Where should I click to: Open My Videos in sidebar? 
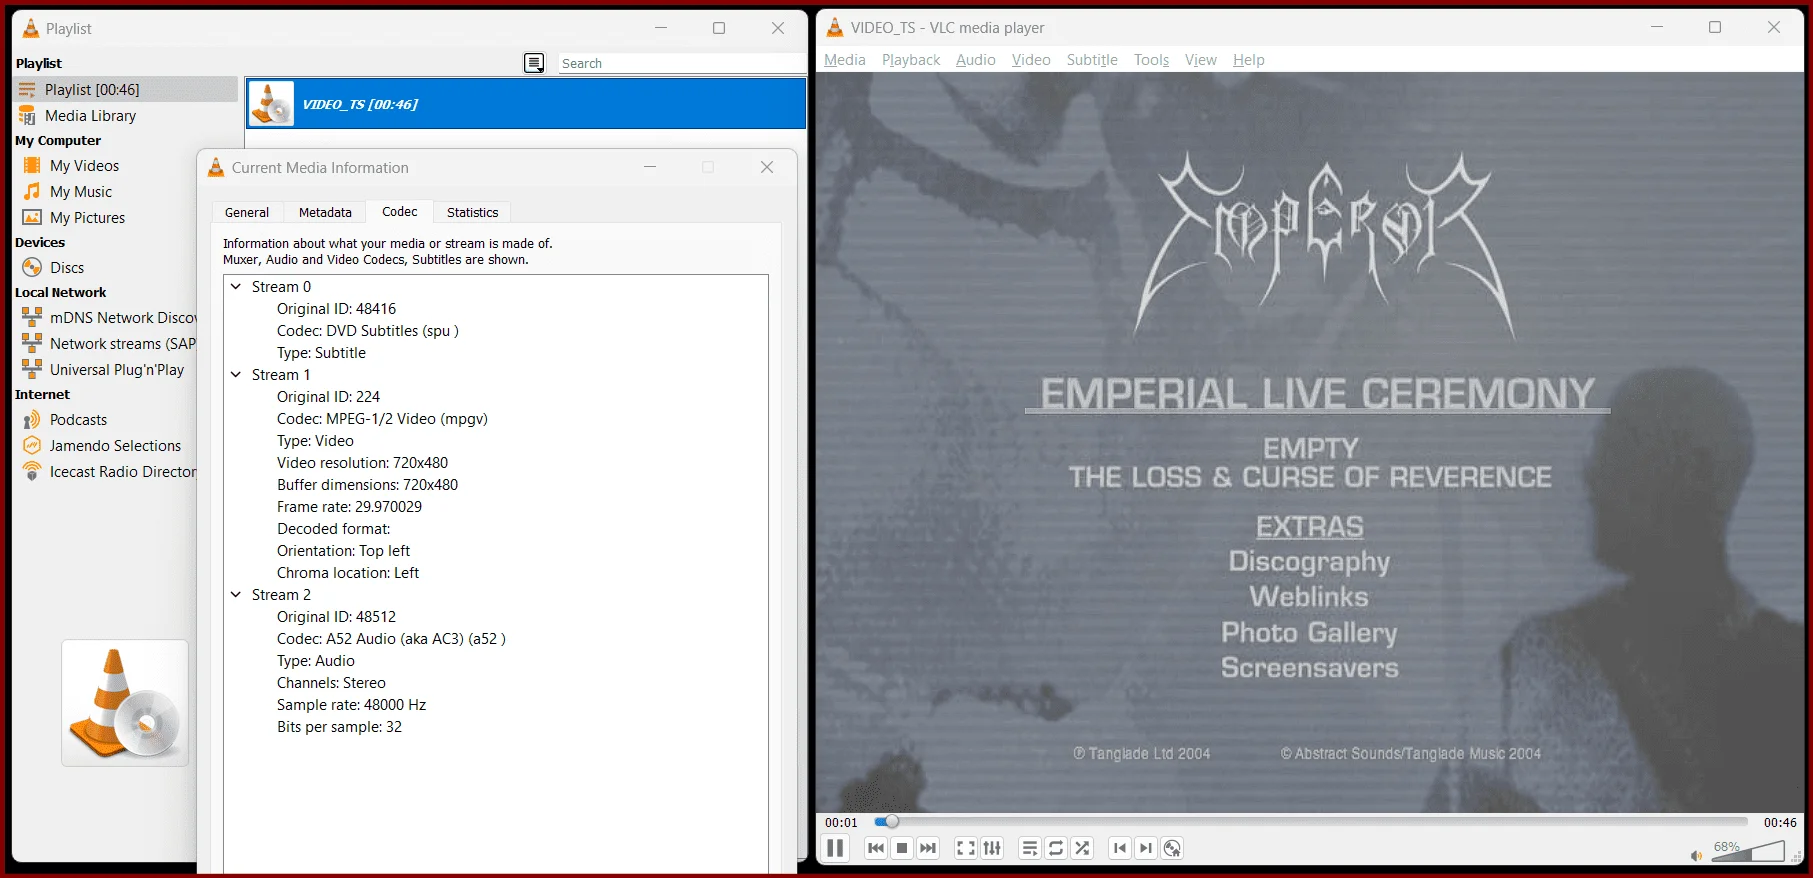coord(84,166)
